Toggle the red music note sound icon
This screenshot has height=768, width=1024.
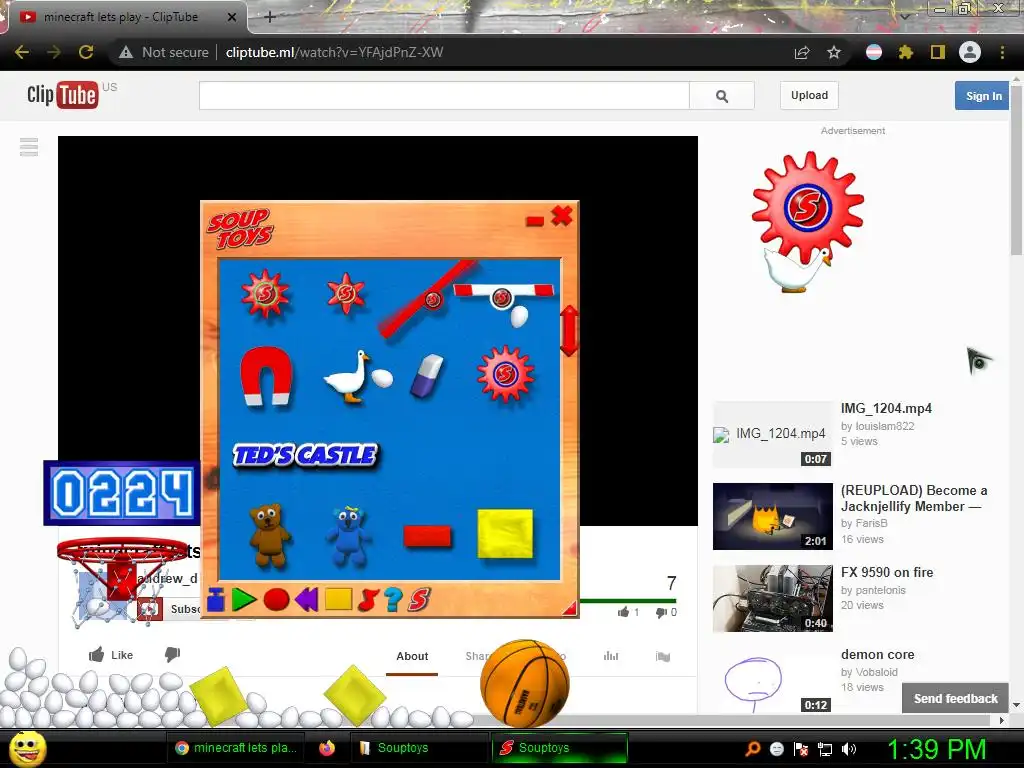click(x=368, y=600)
